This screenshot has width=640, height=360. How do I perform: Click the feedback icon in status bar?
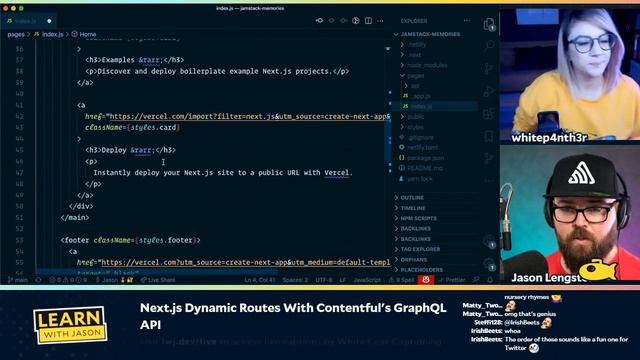click(476, 280)
